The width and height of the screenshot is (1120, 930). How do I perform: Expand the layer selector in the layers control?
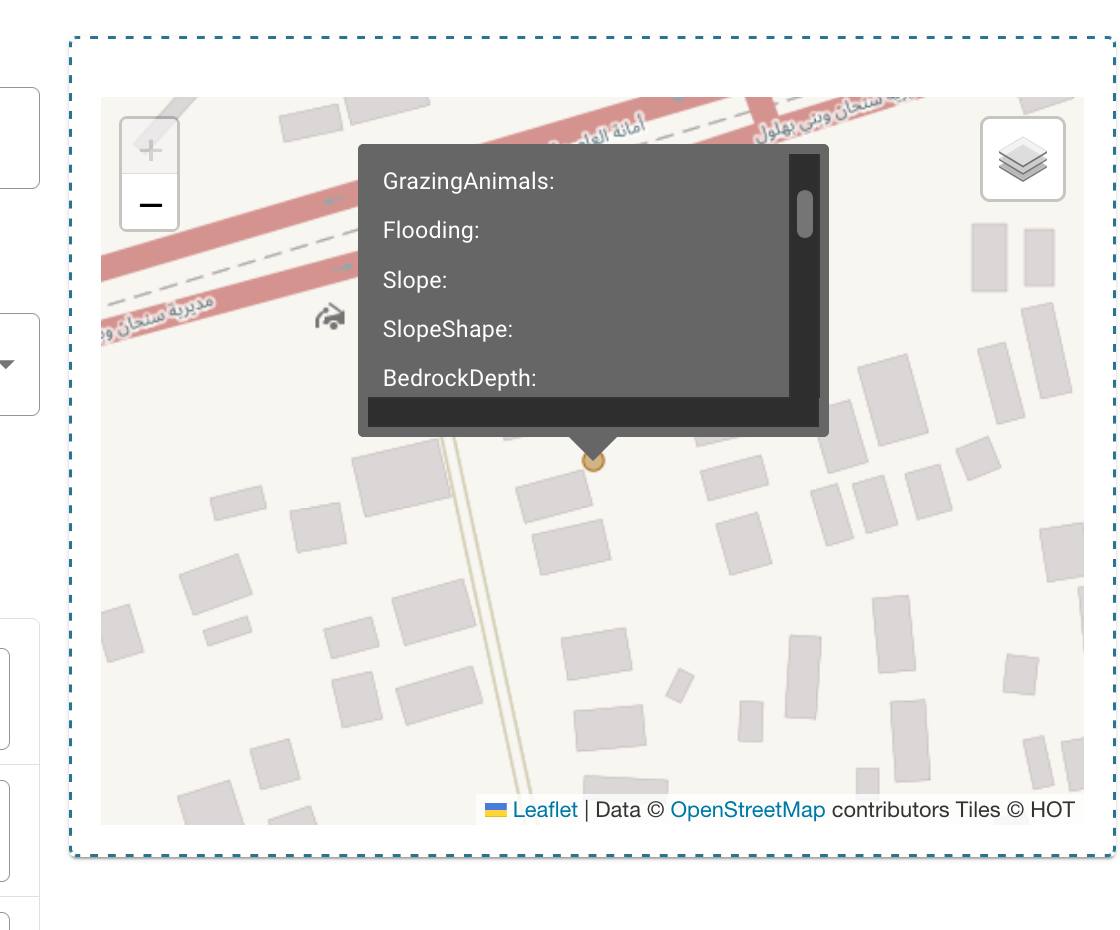click(x=1023, y=160)
